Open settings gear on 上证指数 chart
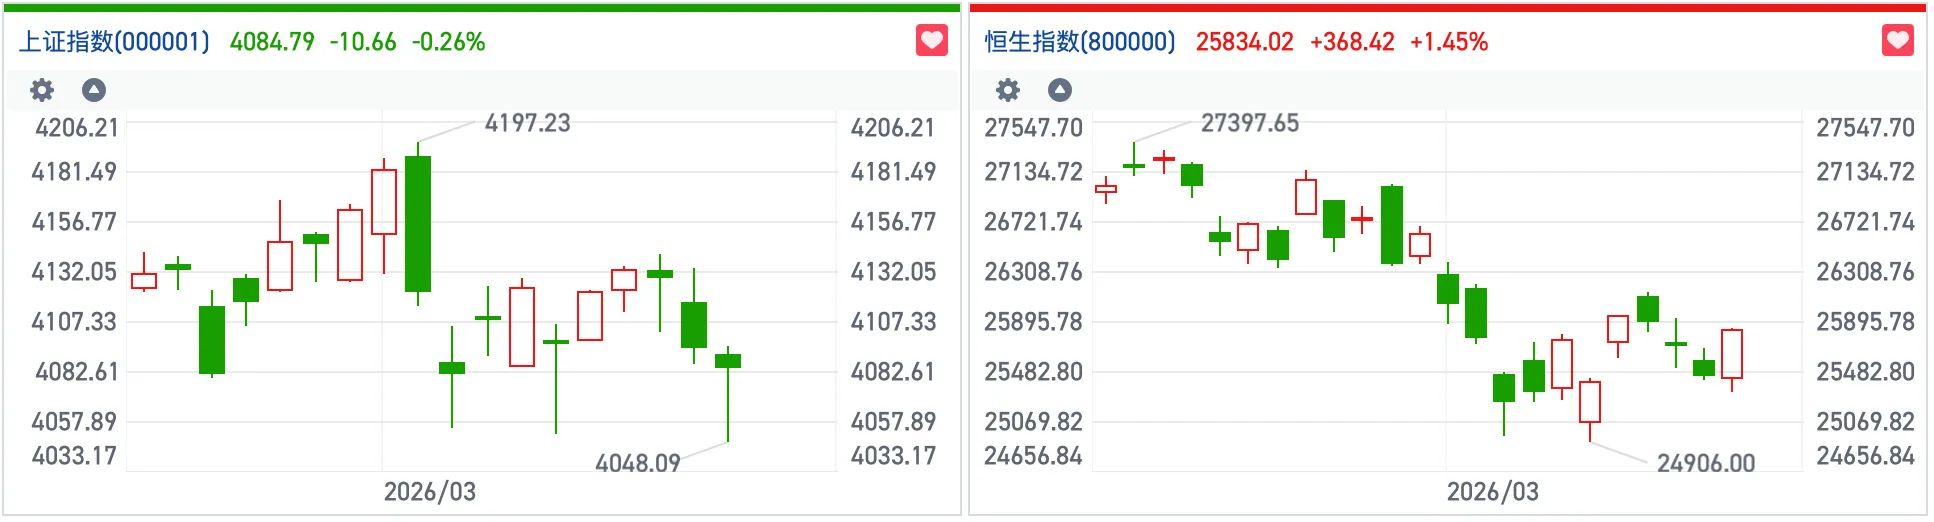The width and height of the screenshot is (1934, 522). 42,90
